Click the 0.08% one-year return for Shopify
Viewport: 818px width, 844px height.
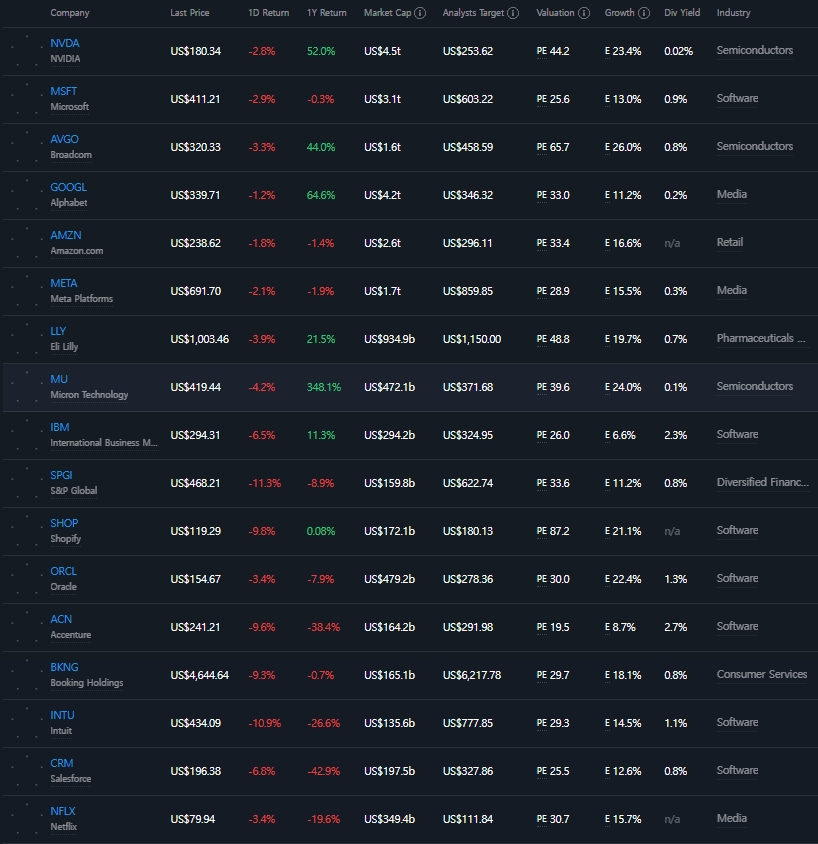tap(321, 531)
